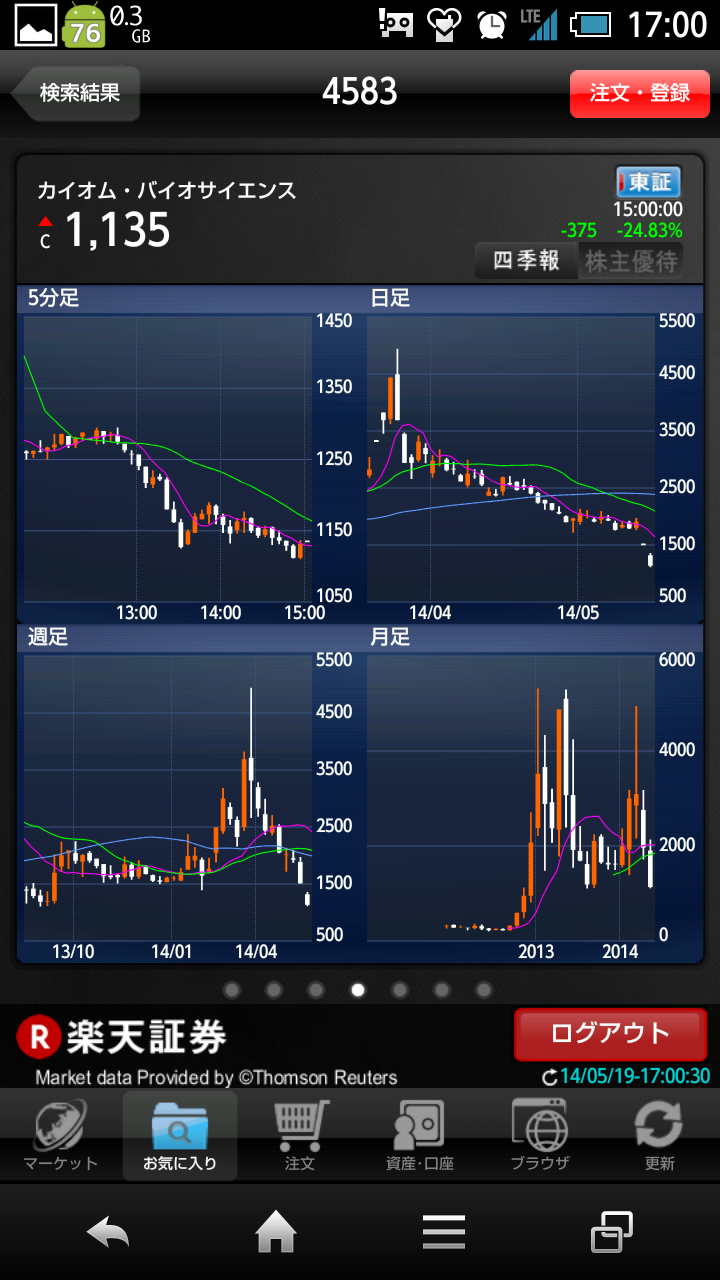Open the Android menu button
This screenshot has width=720, height=1280.
click(x=443, y=1232)
